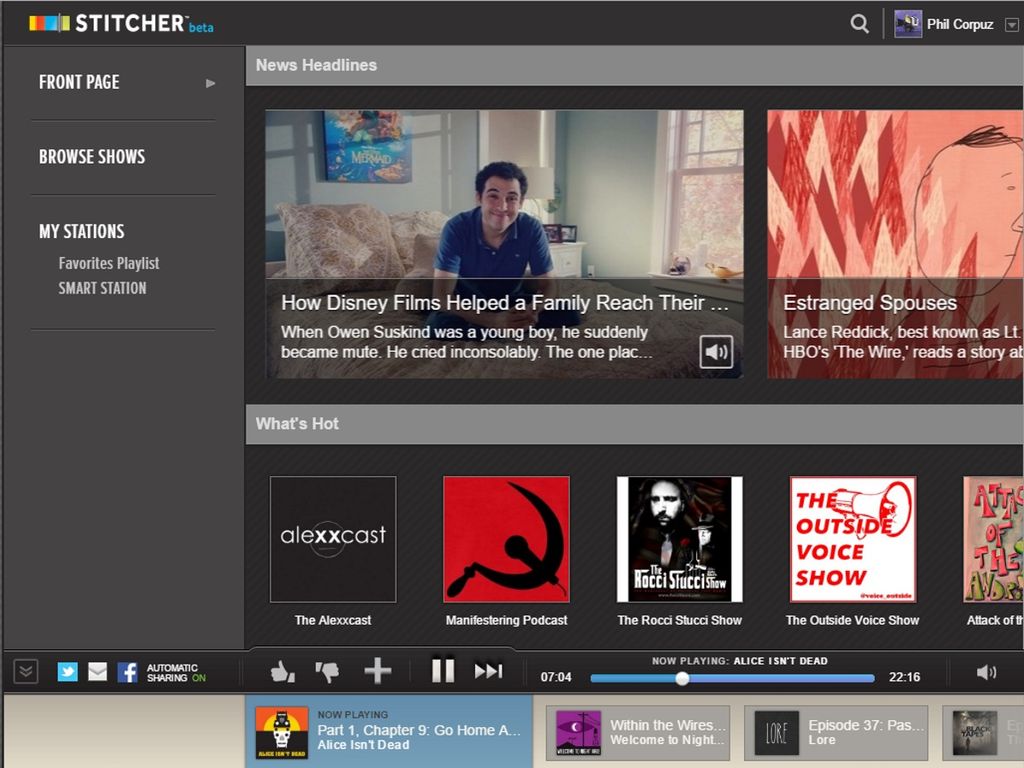Open Phil Corpuz username menu
1024x768 pixels.
tap(960, 25)
